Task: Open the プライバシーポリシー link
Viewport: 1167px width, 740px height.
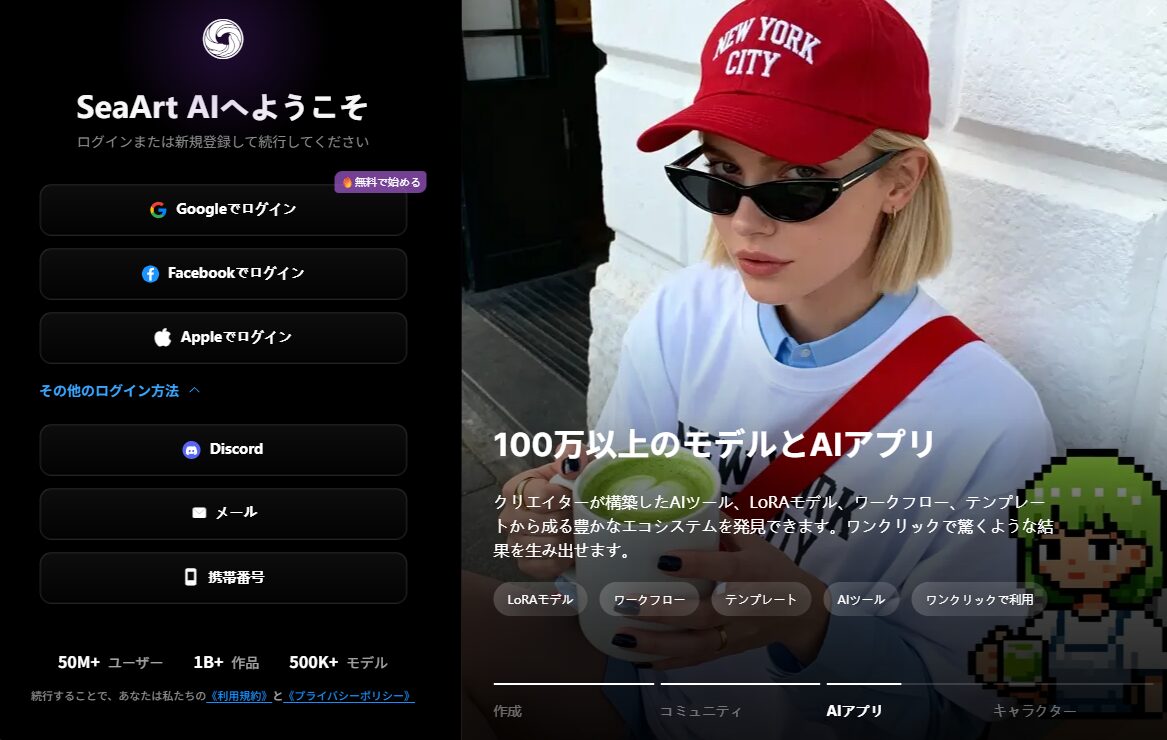Action: tap(349, 696)
